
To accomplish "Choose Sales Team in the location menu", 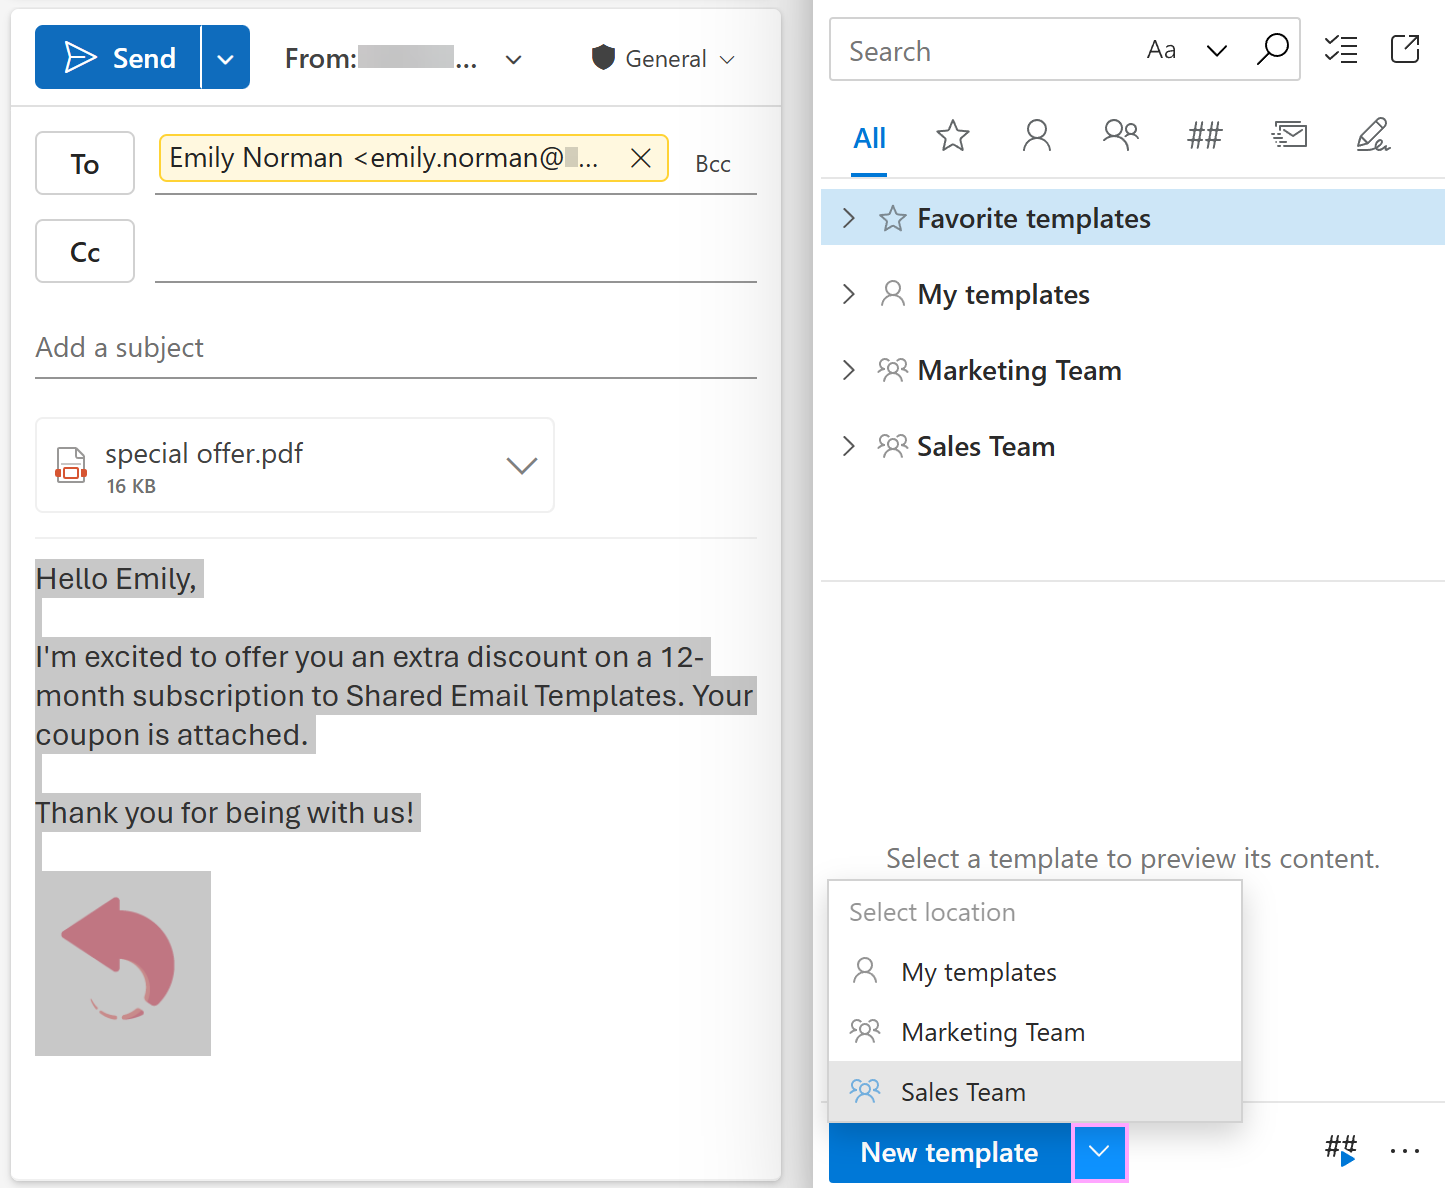I will coord(963,1091).
